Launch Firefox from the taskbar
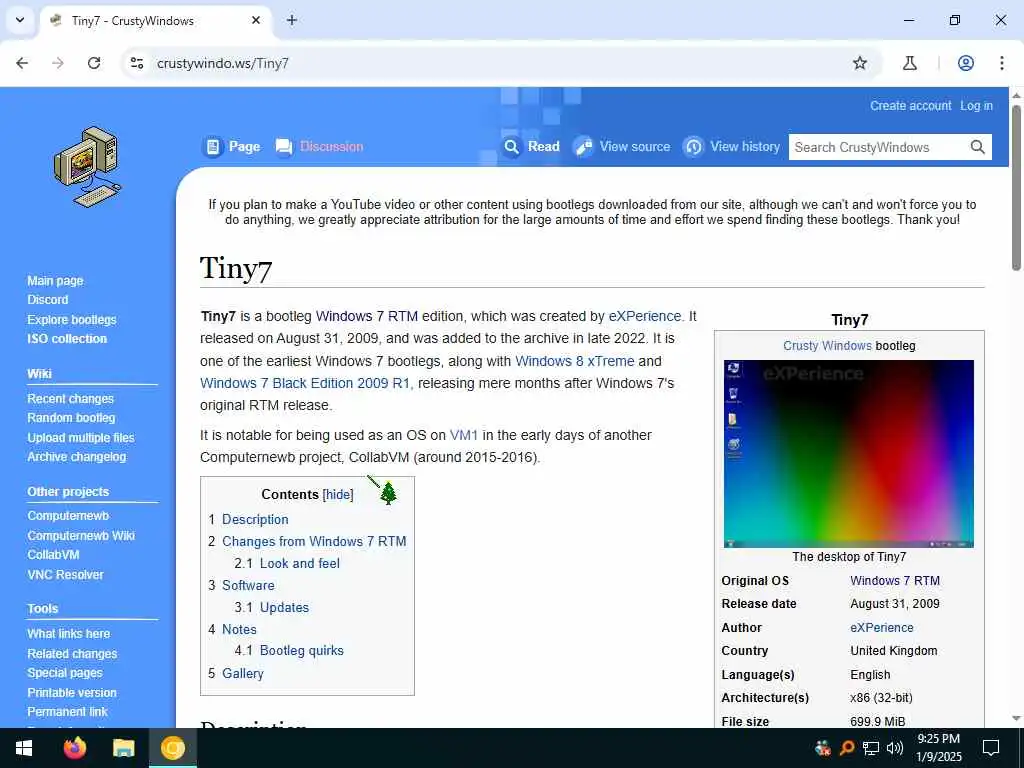The width and height of the screenshot is (1024, 768). click(x=74, y=748)
